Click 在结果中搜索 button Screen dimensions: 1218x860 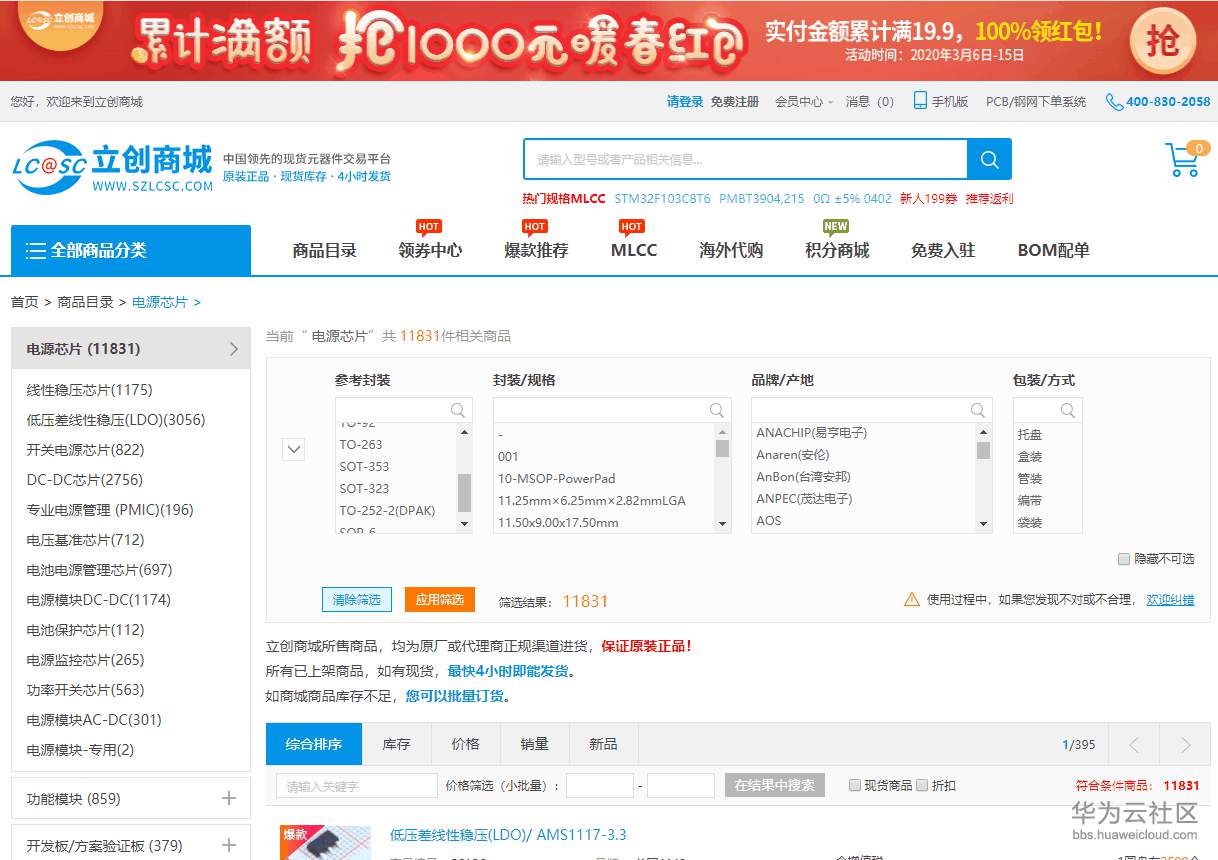coord(775,785)
